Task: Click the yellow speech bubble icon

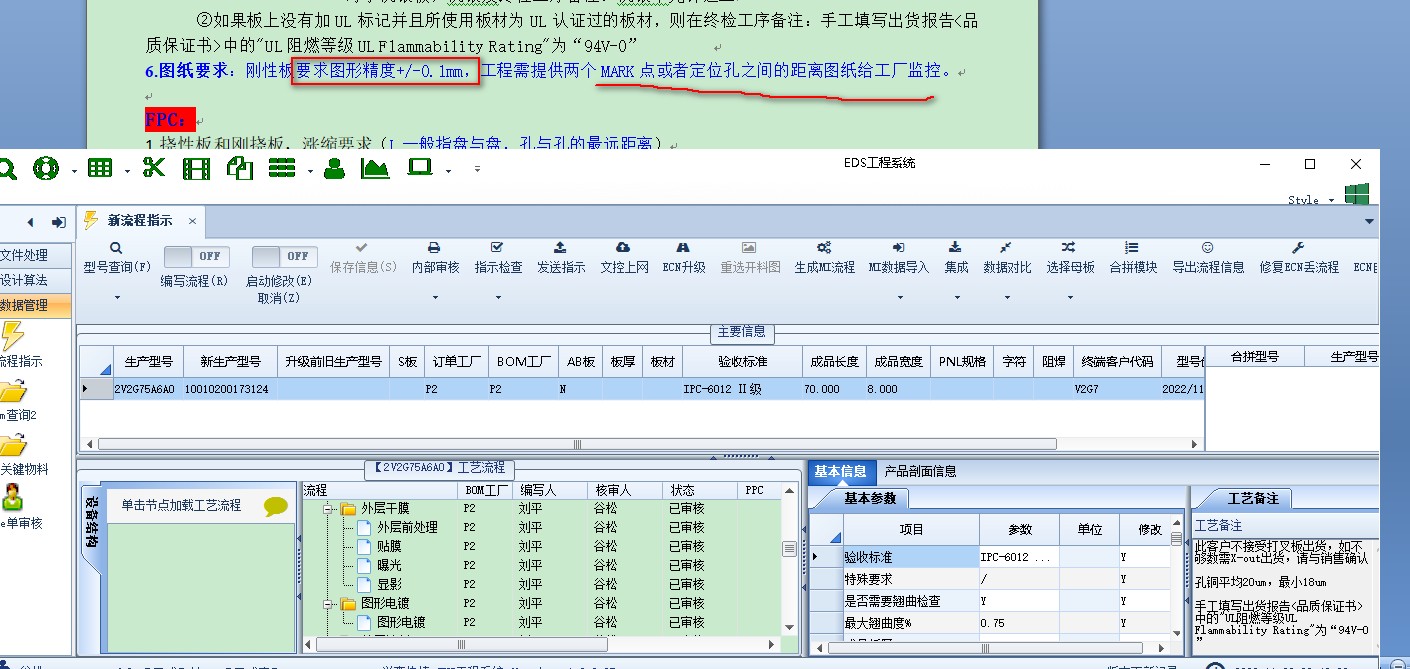Action: tap(276, 507)
